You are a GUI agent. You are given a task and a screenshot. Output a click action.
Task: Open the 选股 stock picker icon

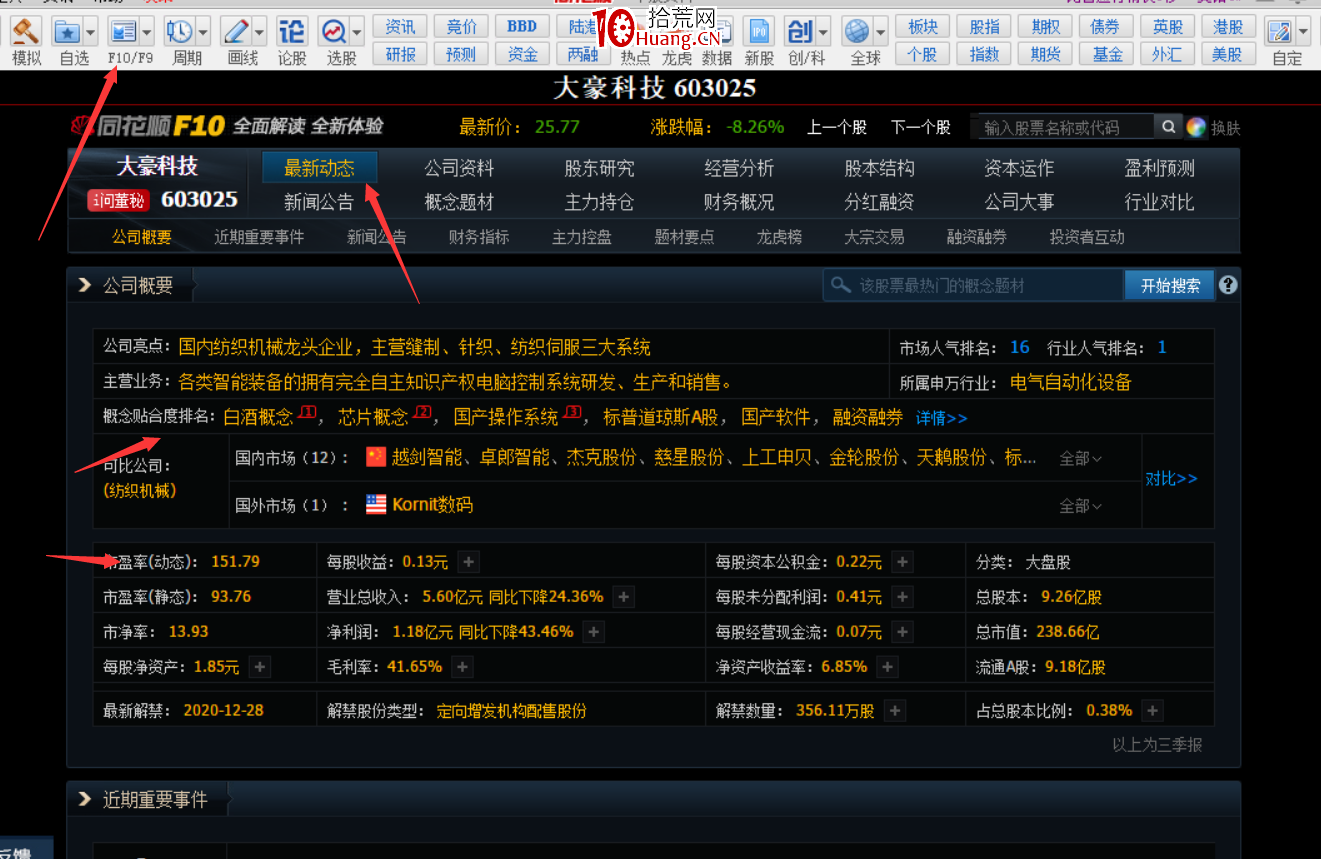334,31
